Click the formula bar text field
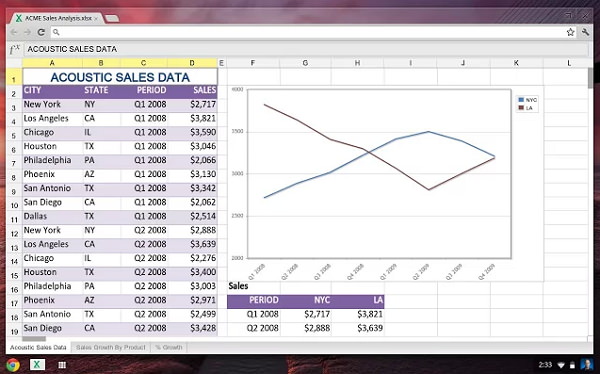 [x=306, y=49]
